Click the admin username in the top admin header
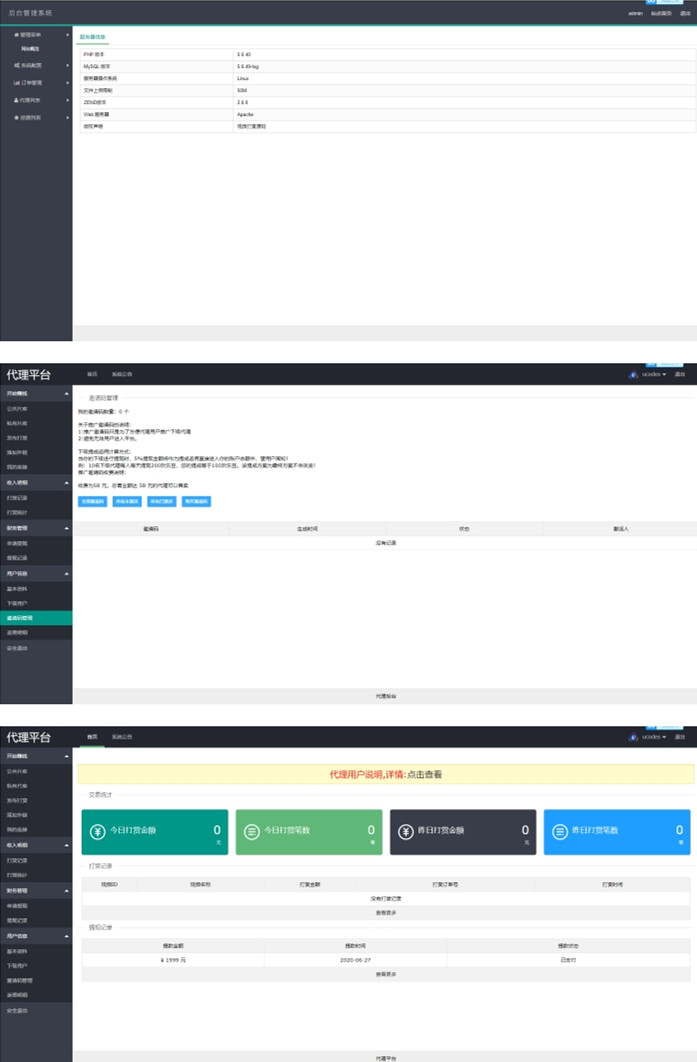The image size is (697, 1062). coord(635,14)
